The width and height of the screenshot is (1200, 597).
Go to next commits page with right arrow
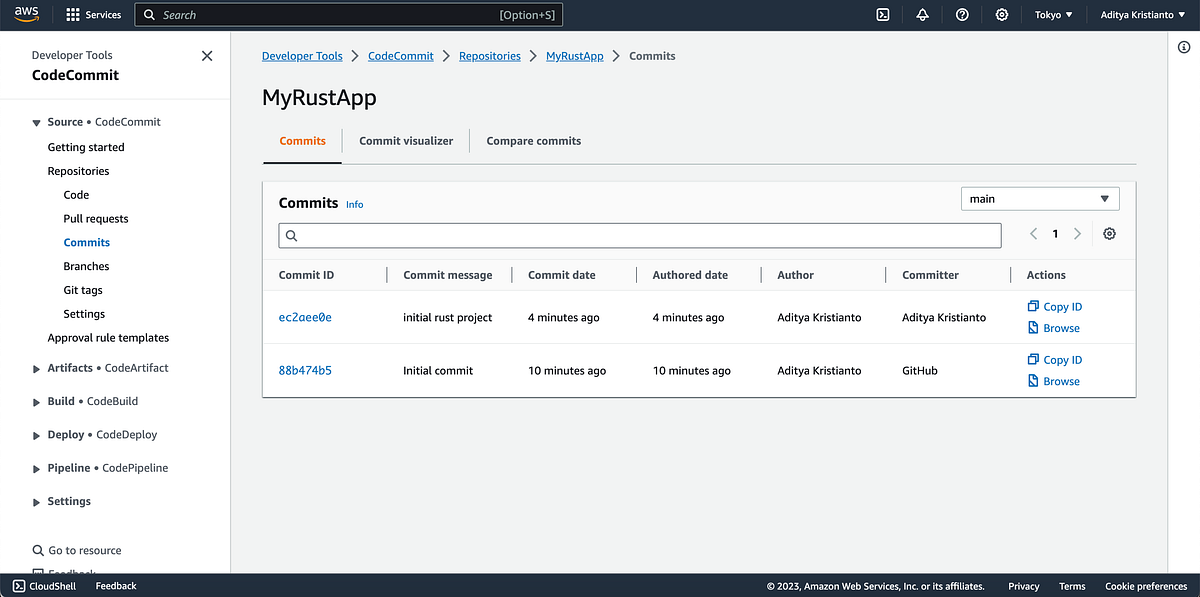[1077, 233]
